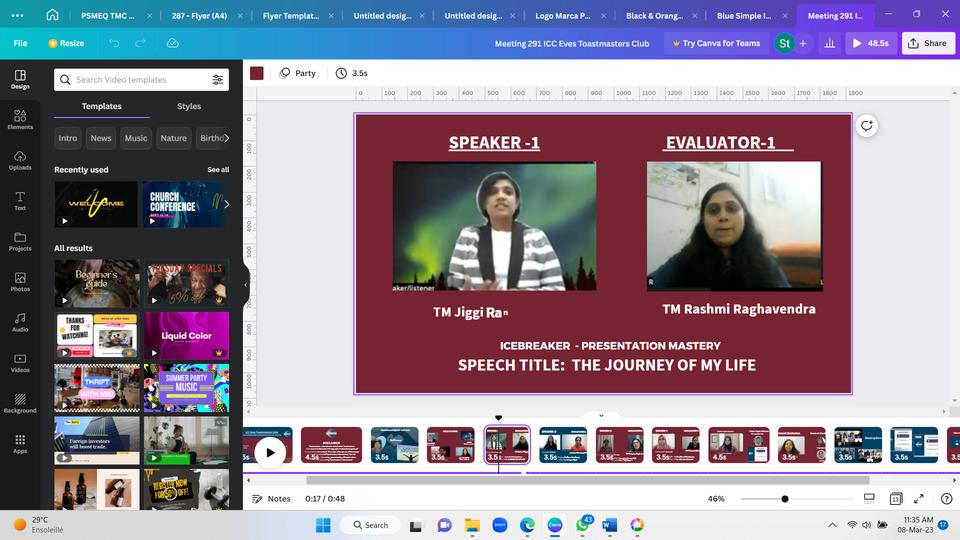The height and width of the screenshot is (540, 960).
Task: Select the Beginner's guide template
Action: (x=96, y=283)
